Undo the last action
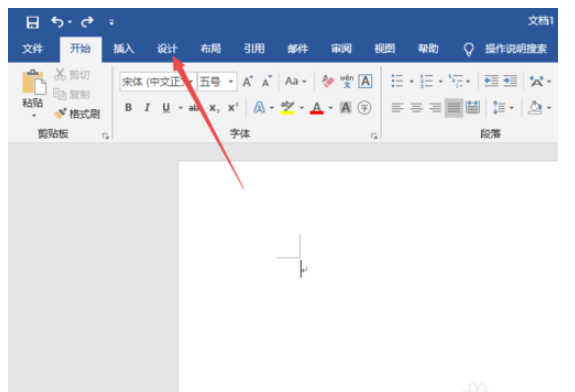This screenshot has height=392, width=575. click(57, 22)
